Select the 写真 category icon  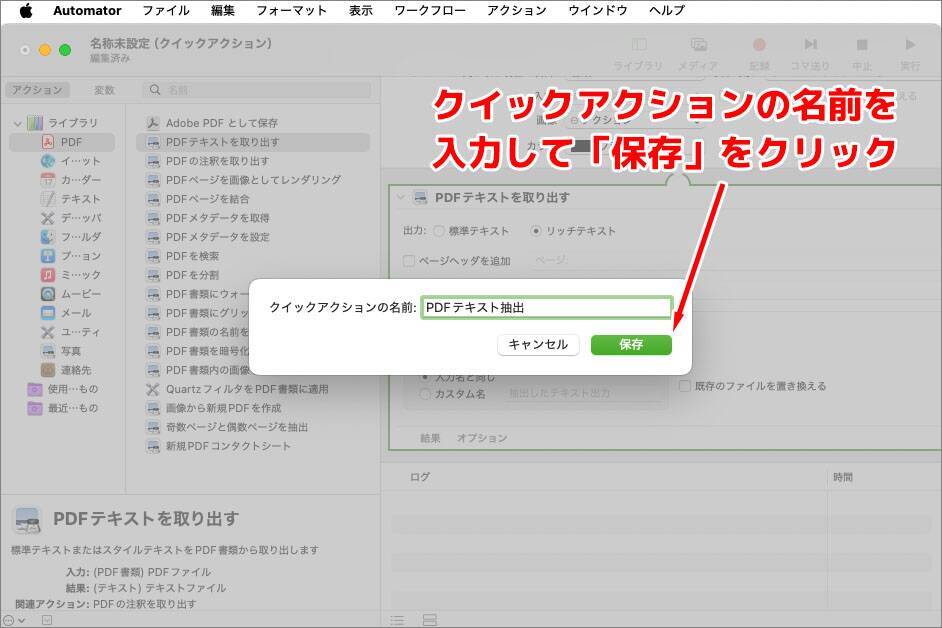(x=48, y=351)
